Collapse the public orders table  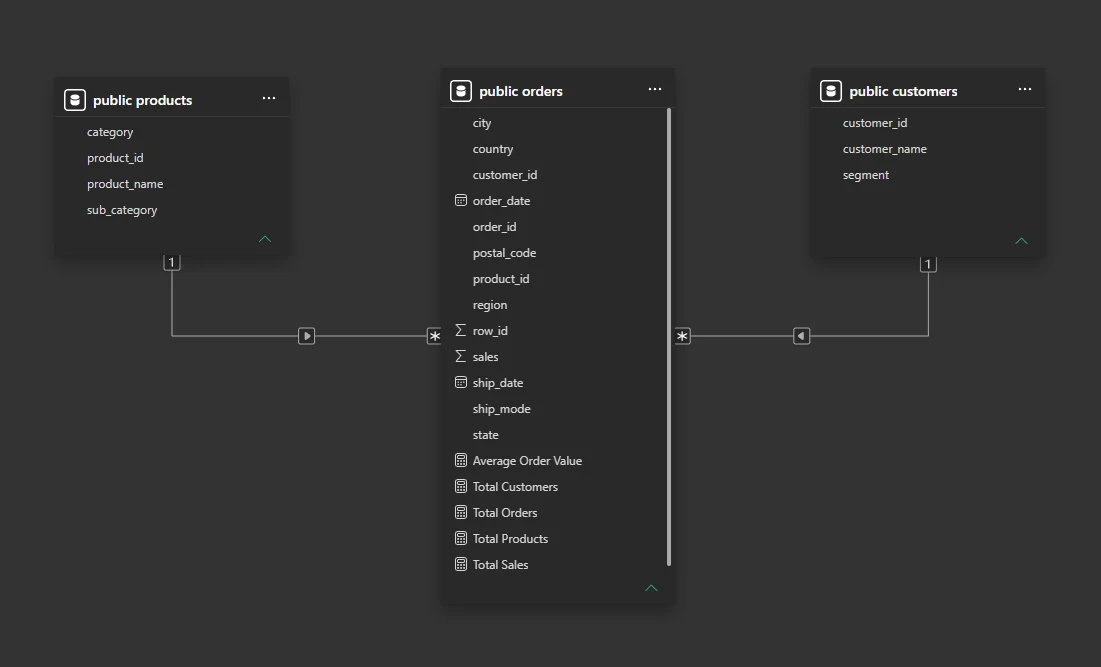tap(652, 588)
